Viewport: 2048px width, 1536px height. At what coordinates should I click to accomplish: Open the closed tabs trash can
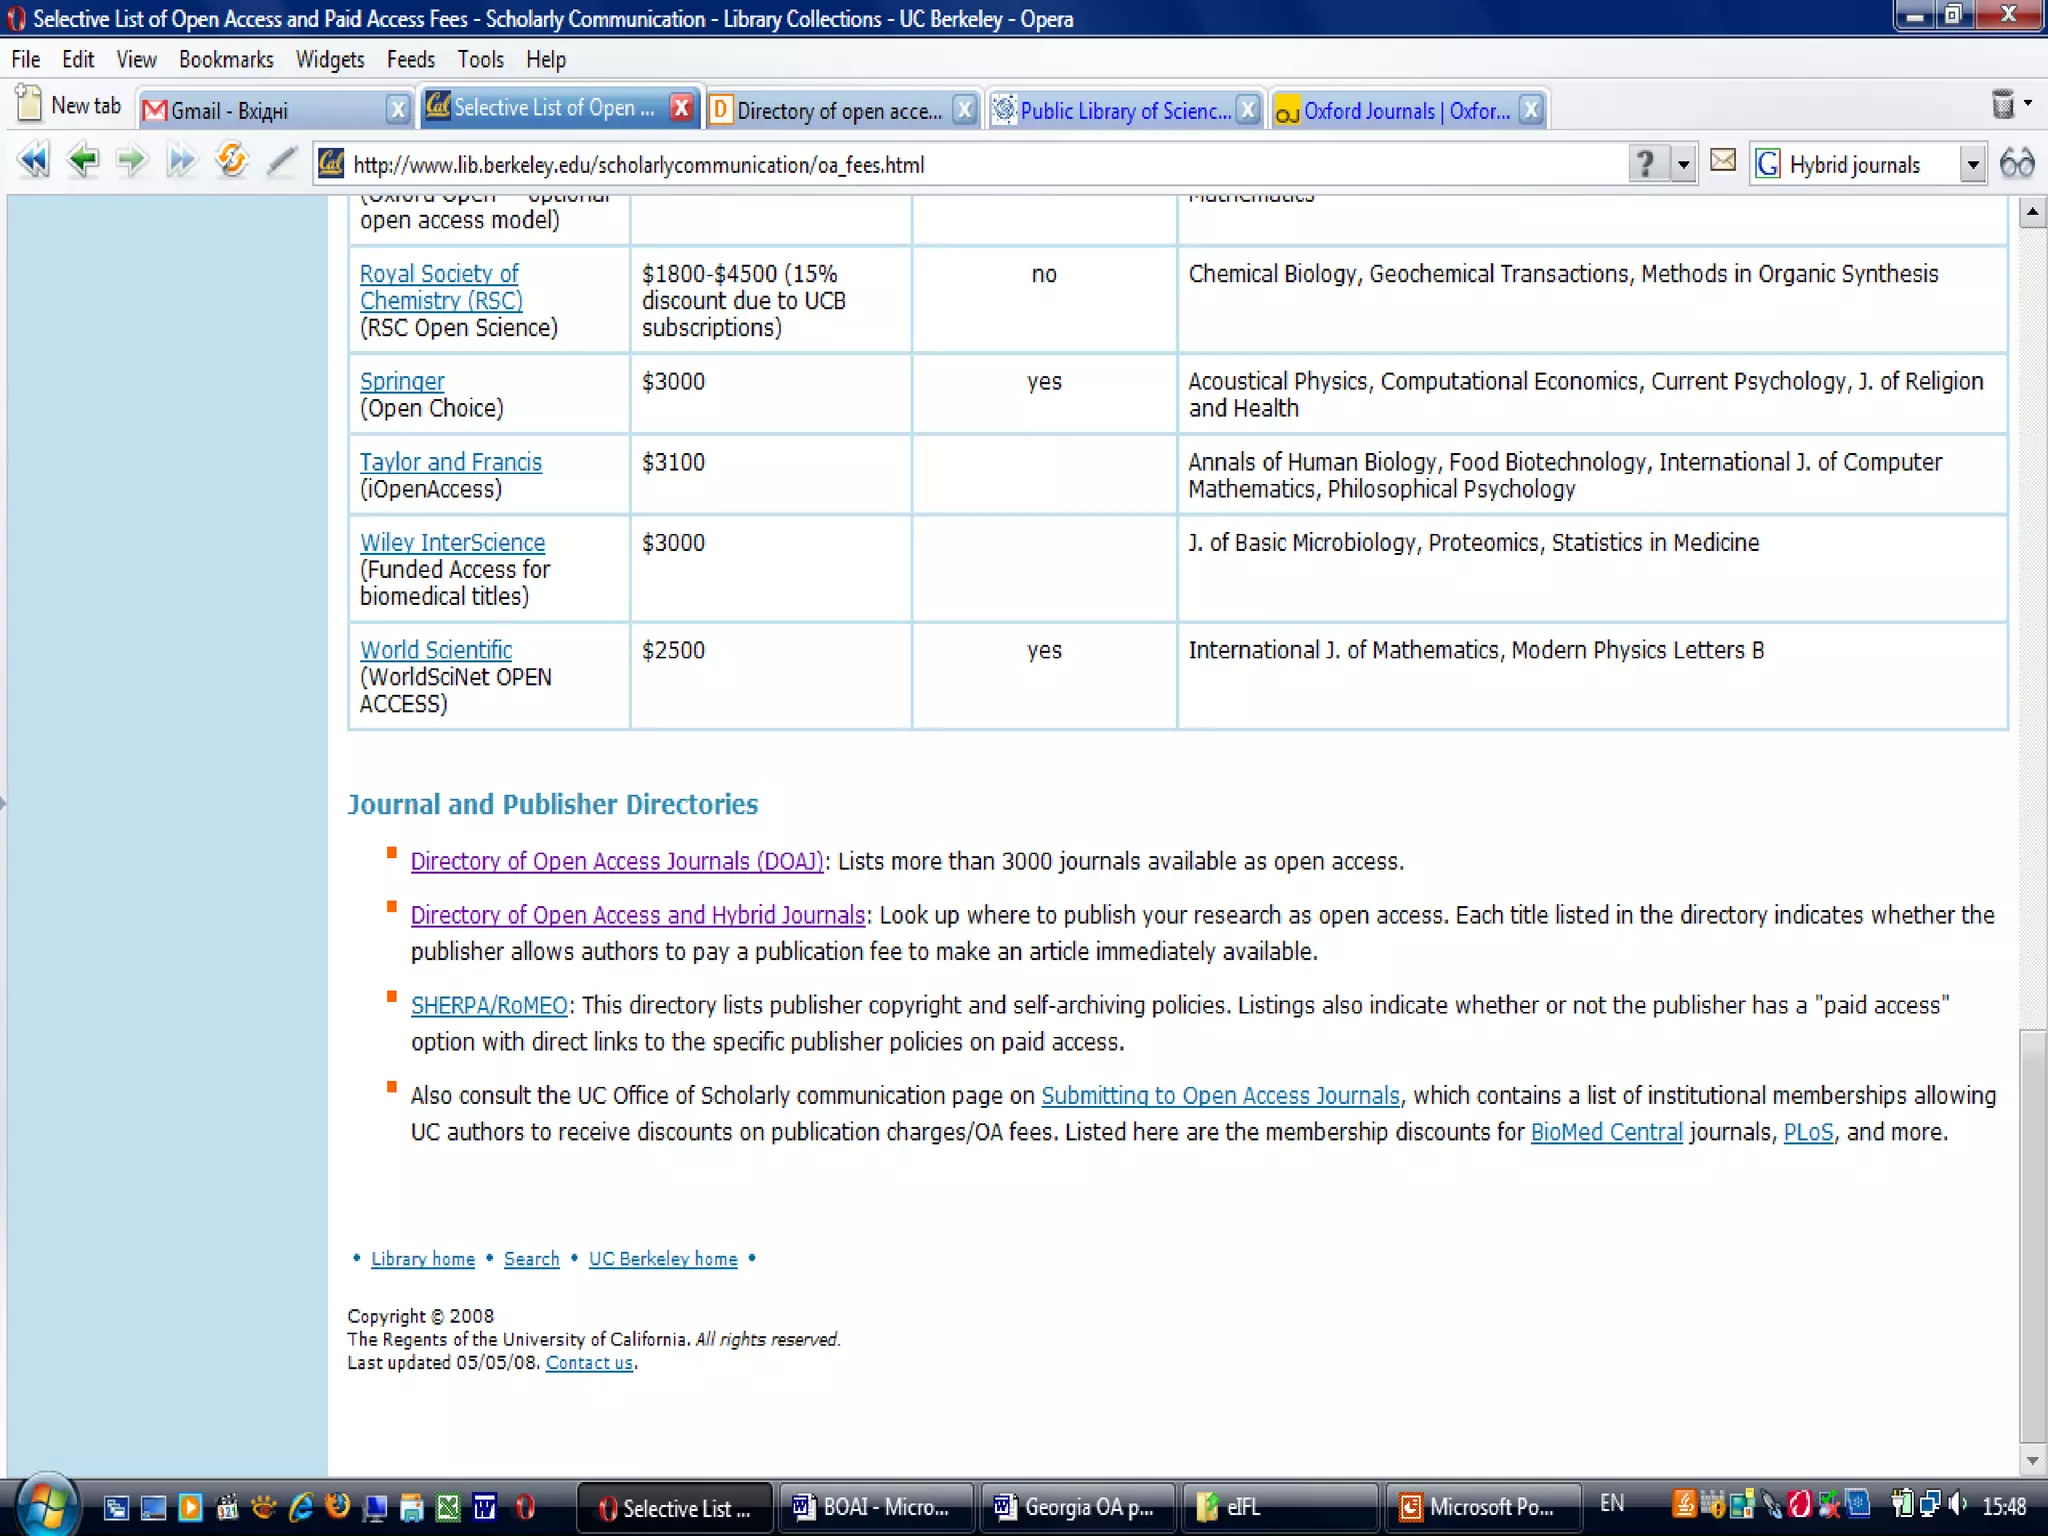coord(2002,104)
